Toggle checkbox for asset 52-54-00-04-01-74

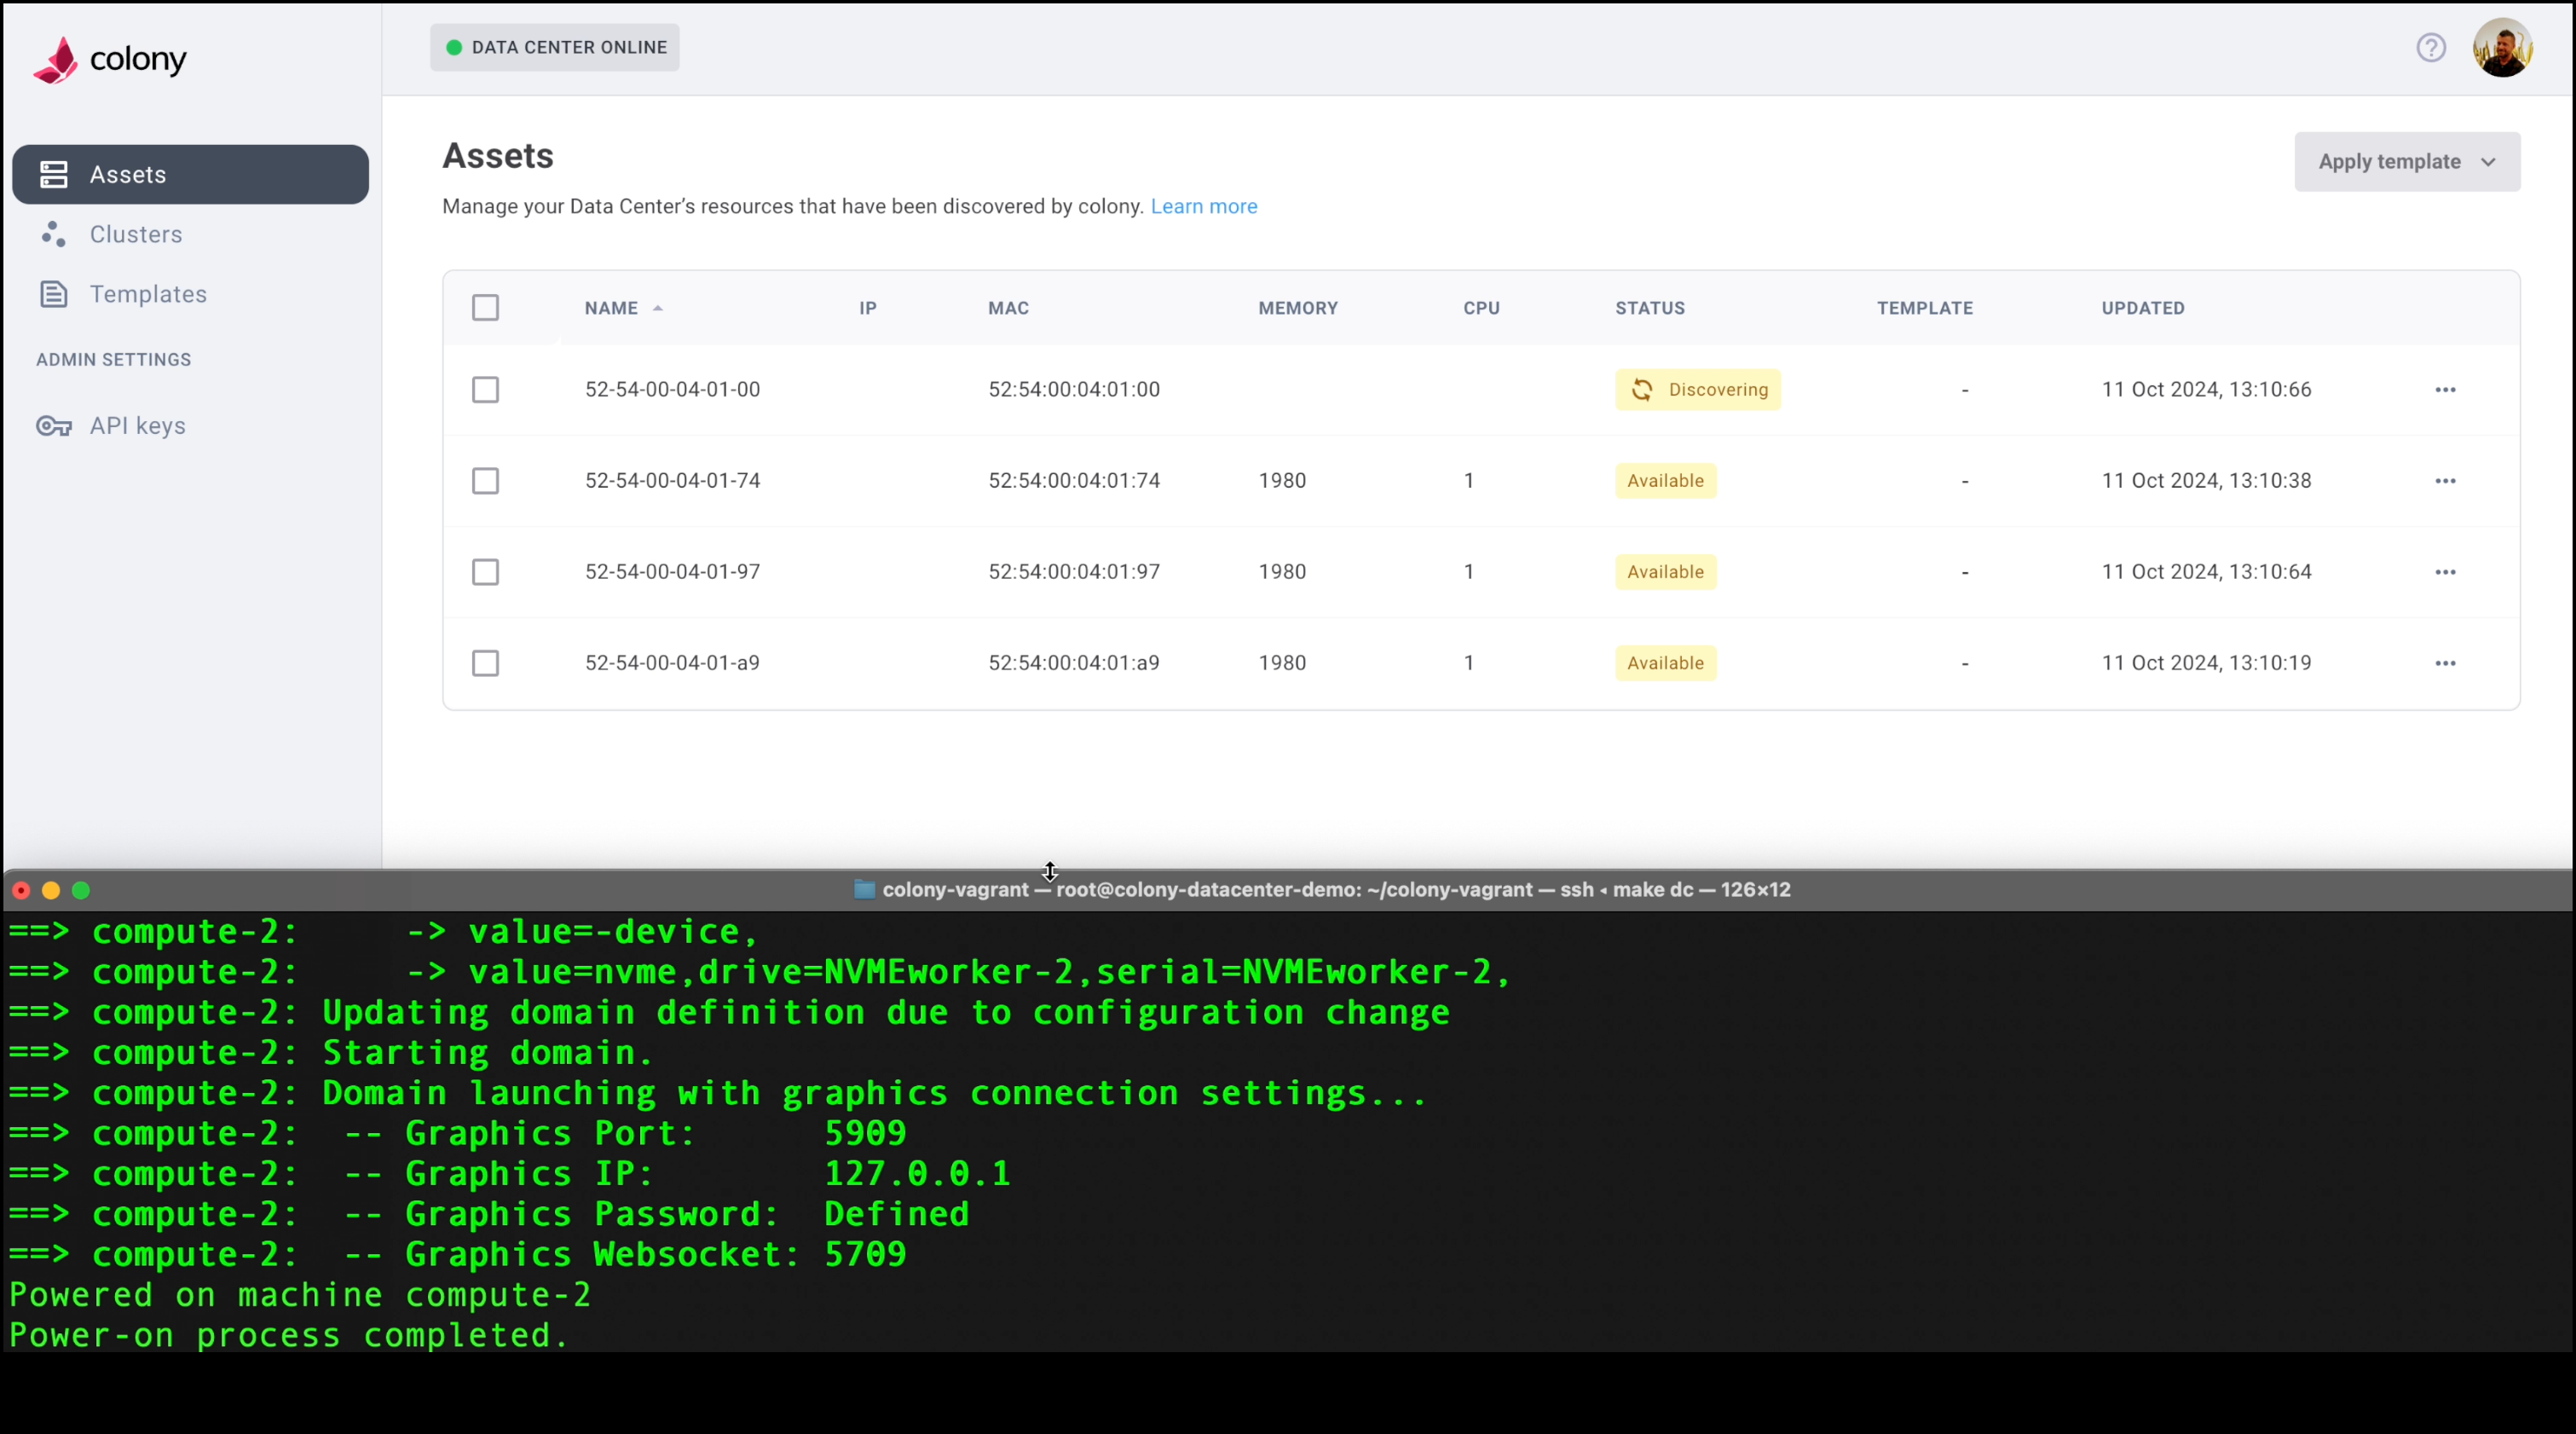coord(486,480)
